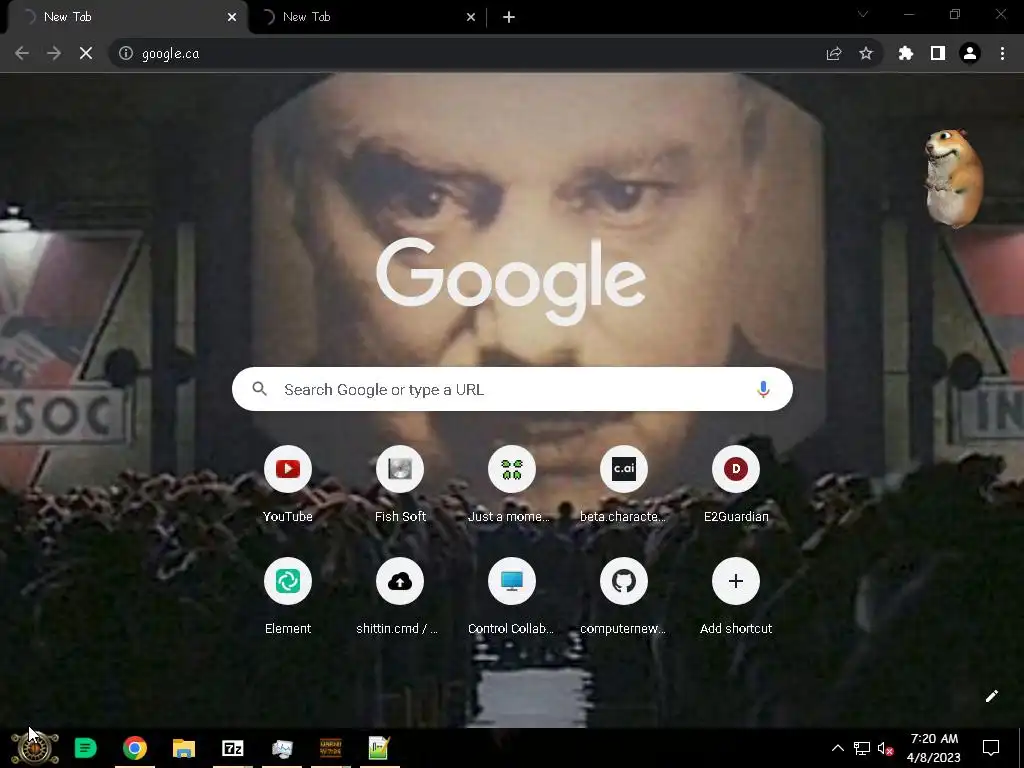The height and width of the screenshot is (768, 1024).
Task: Click the hamster figure on the page
Action: [x=953, y=178]
